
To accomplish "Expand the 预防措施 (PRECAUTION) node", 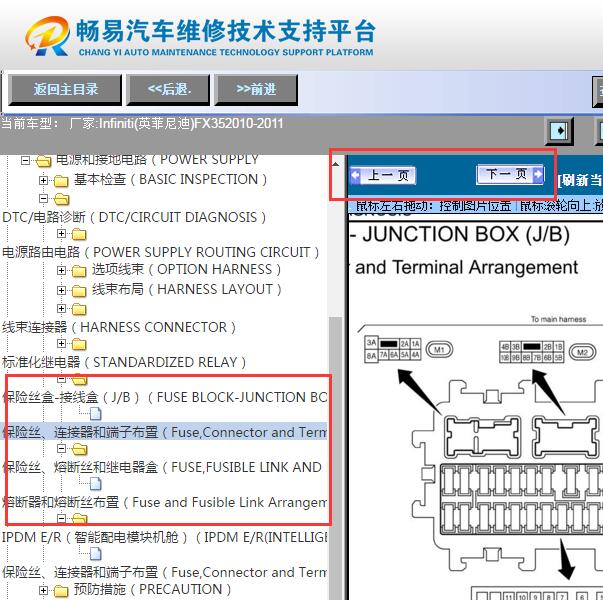I will pyautogui.click(x=43, y=590).
